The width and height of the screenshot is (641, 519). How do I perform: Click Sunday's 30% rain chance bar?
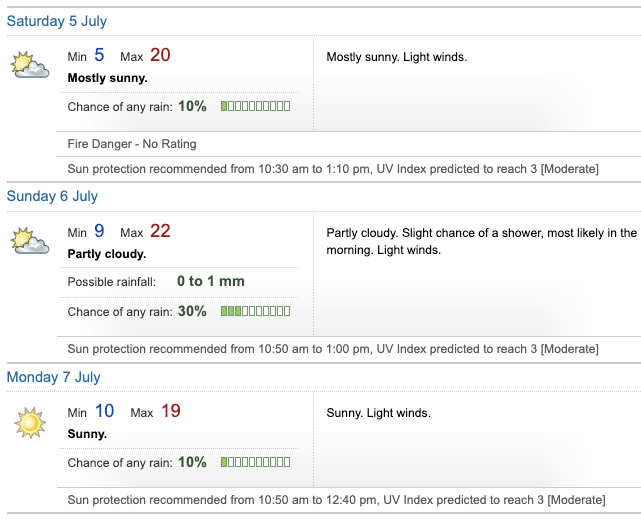255,311
